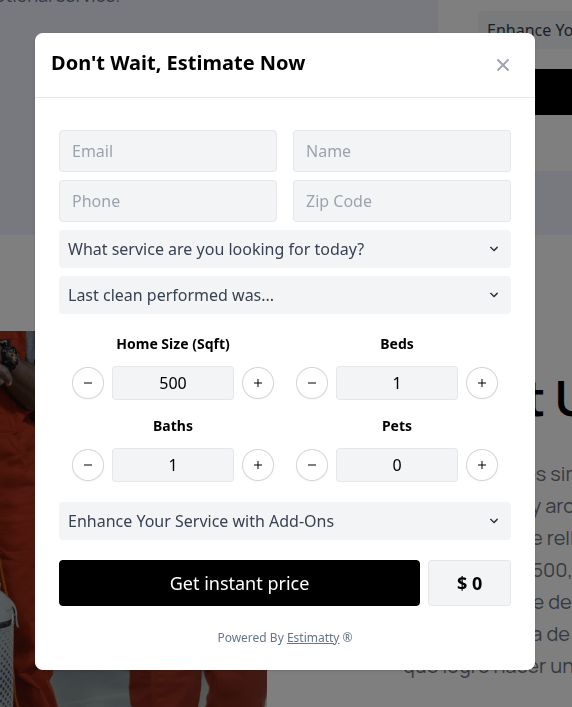Open 'What service are you looking for' dropdown

click(x=285, y=249)
